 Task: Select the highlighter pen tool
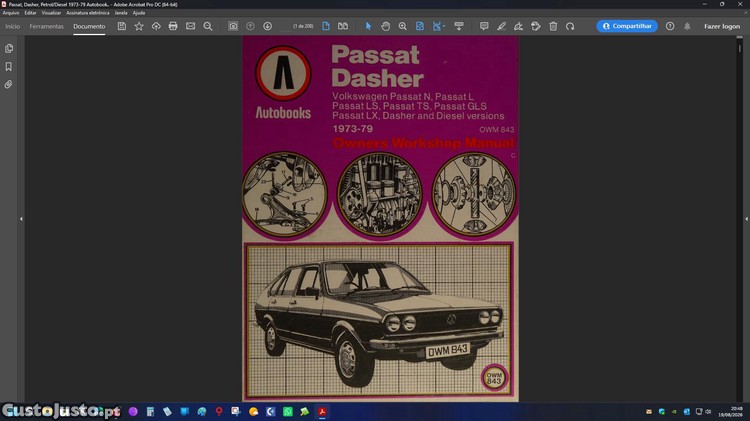[x=501, y=26]
